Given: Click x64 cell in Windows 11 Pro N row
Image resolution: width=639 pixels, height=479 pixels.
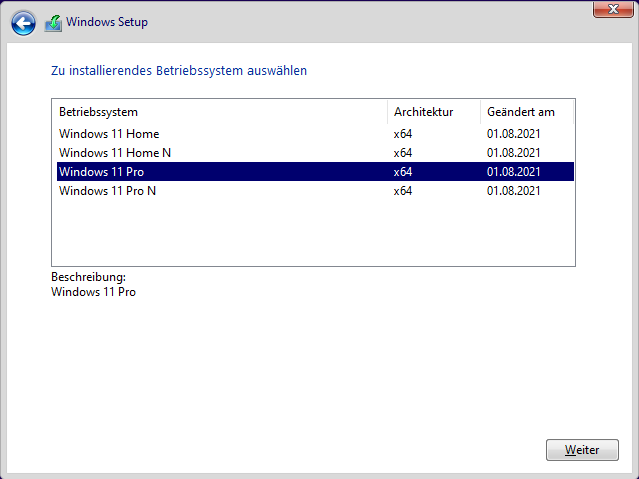Looking at the screenshot, I should (403, 191).
